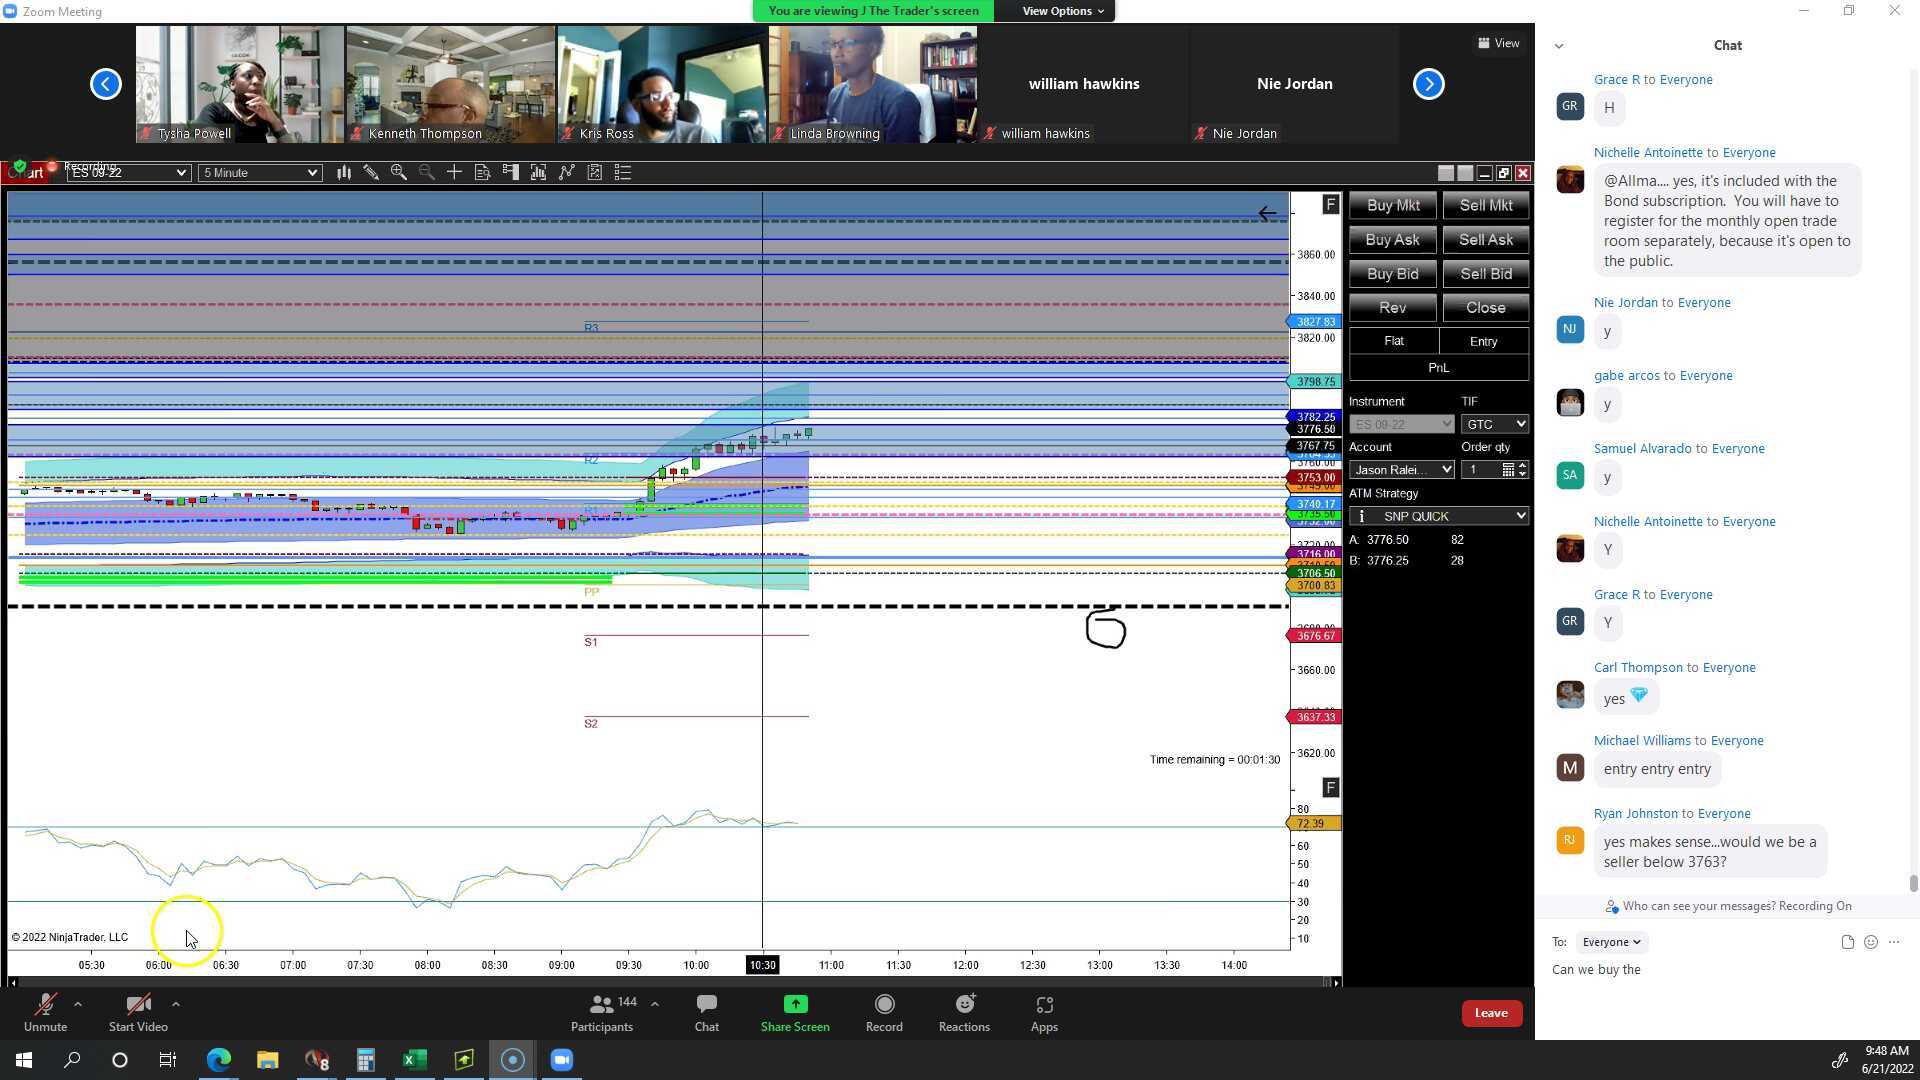
Task: Expand the ATM Strategy SNP QUICK dropdown
Action: [1438, 515]
